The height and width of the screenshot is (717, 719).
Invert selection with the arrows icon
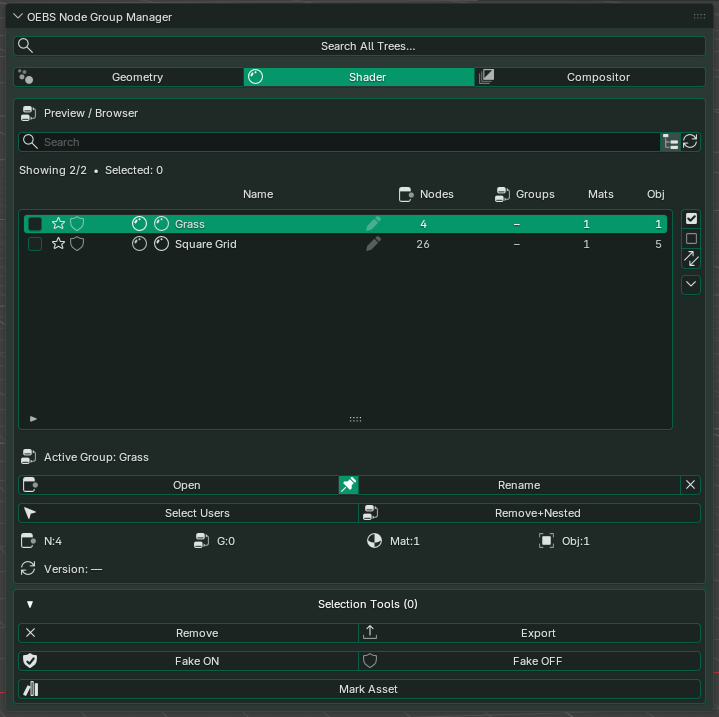pyautogui.click(x=691, y=259)
